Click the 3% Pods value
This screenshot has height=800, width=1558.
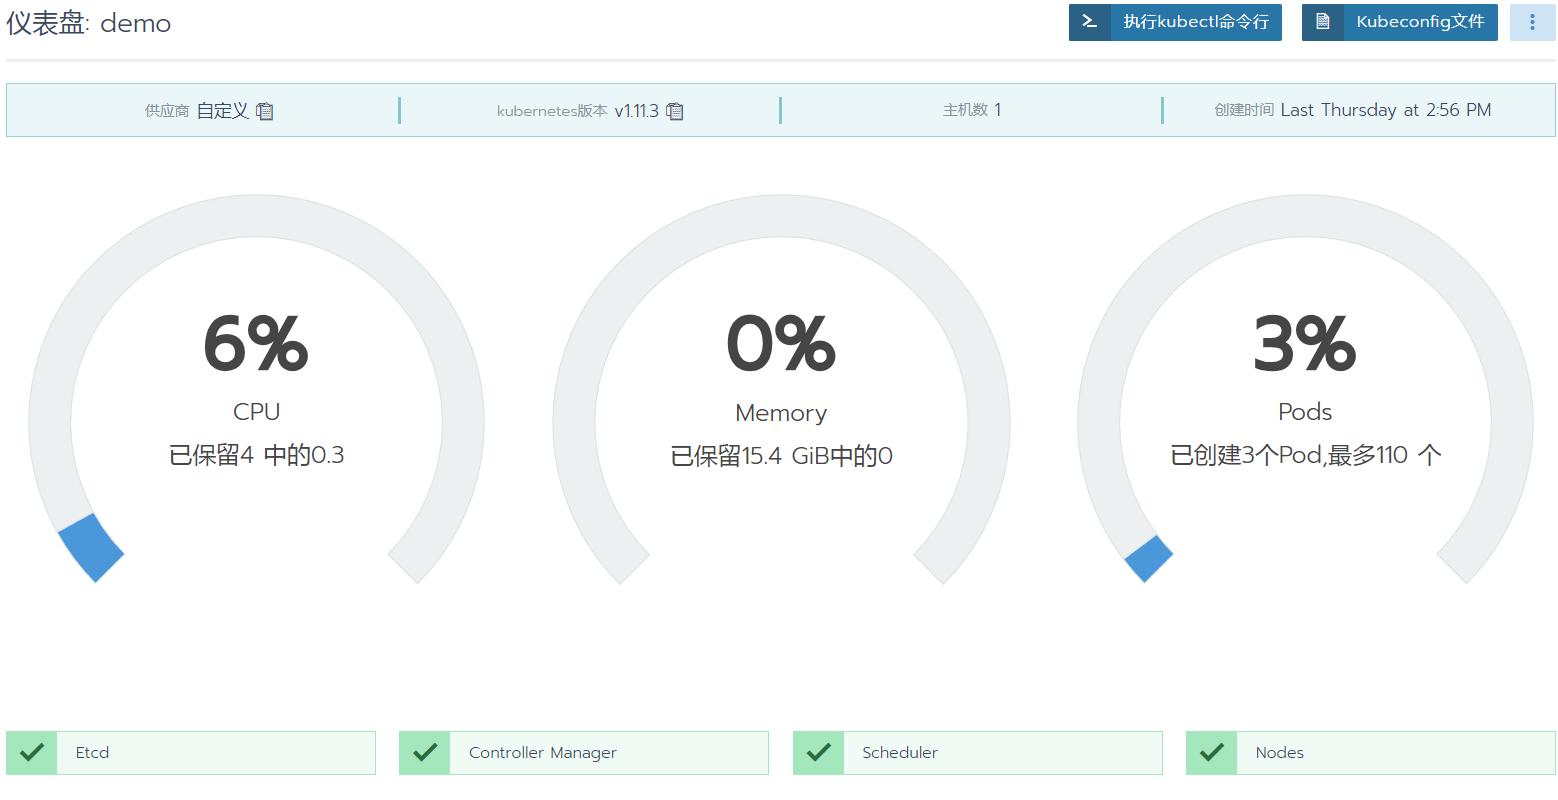tap(1305, 343)
